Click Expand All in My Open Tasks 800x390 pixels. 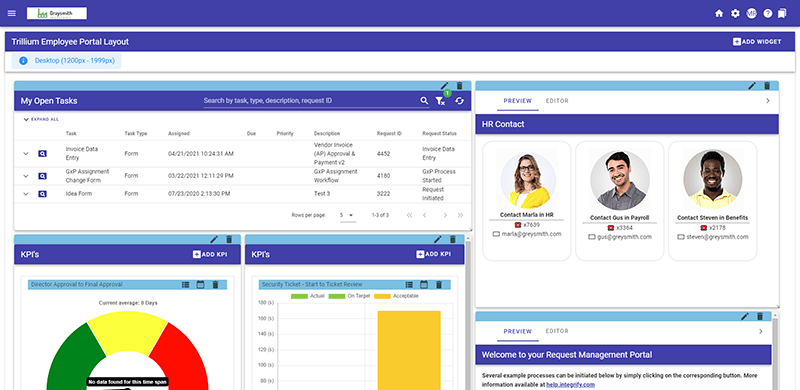[x=41, y=119]
